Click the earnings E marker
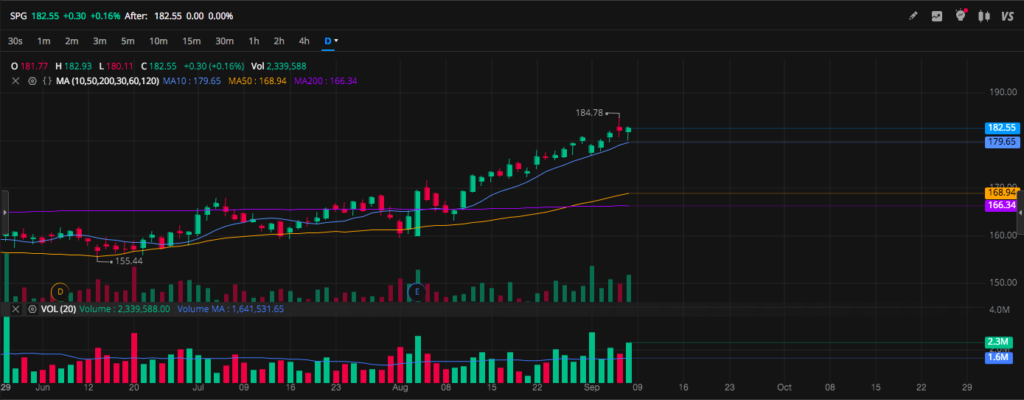1024x400 pixels. (x=418, y=291)
